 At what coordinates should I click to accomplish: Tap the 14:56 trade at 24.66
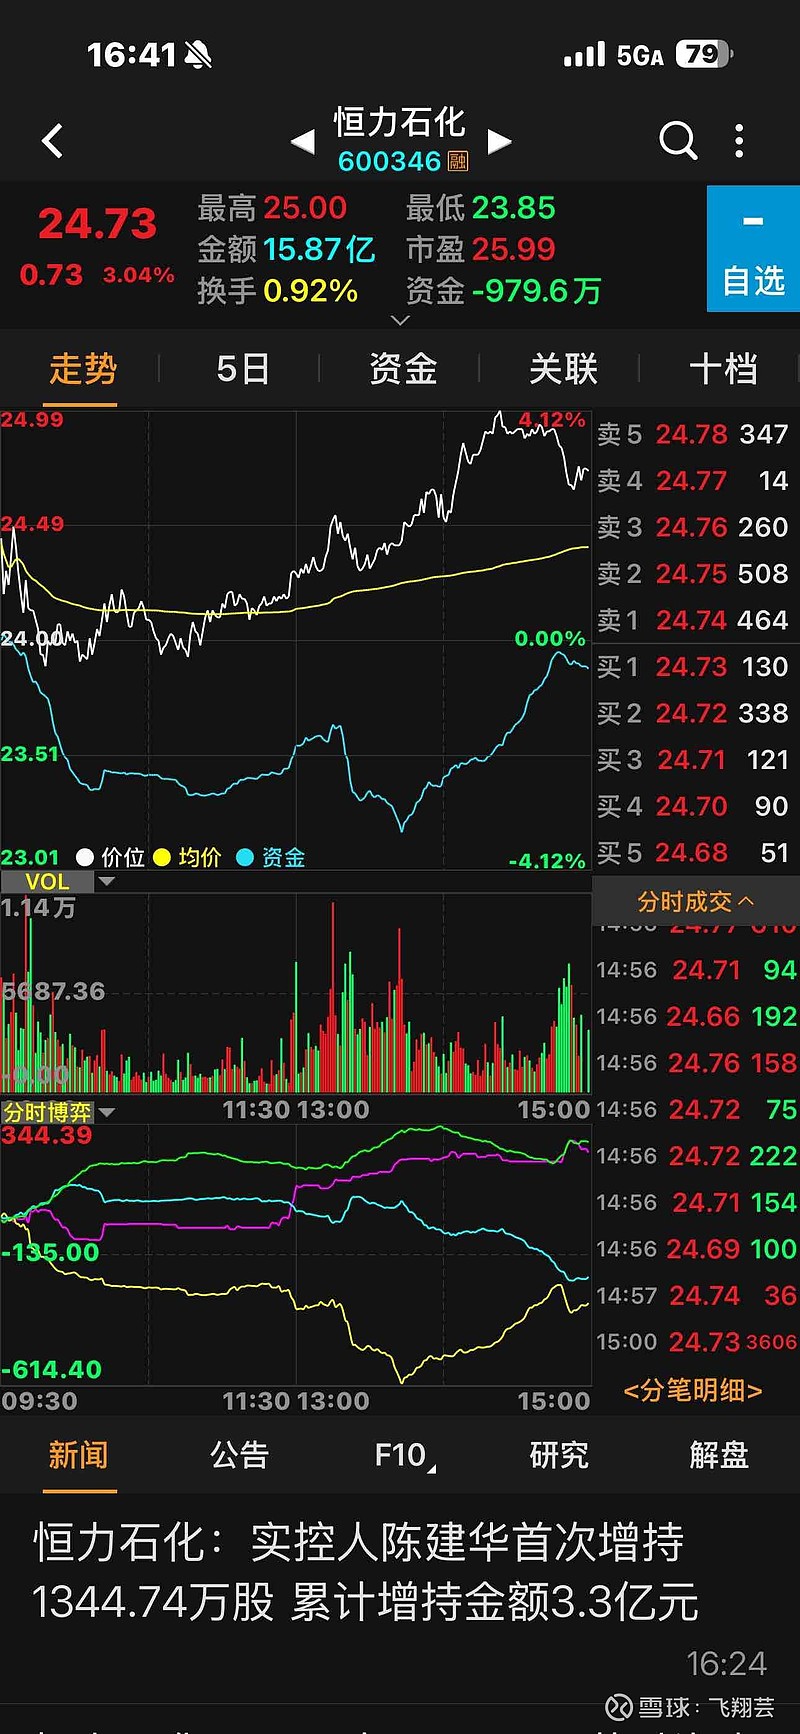coord(696,1016)
